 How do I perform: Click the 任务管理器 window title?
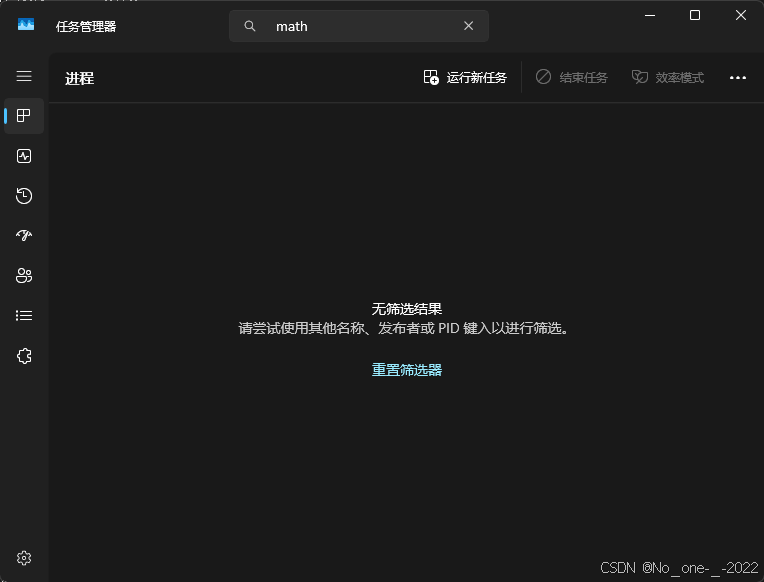tap(86, 26)
